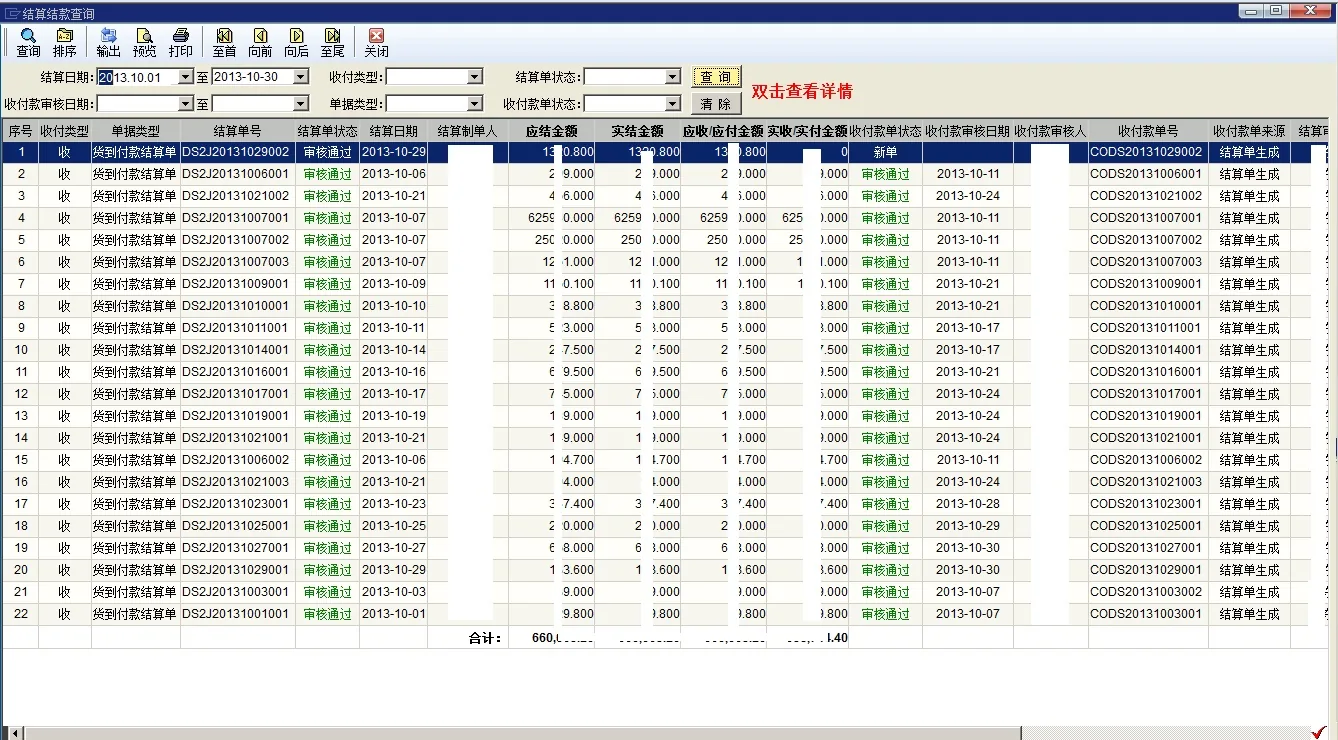Click cell DS2J20131001001

(x=236, y=614)
